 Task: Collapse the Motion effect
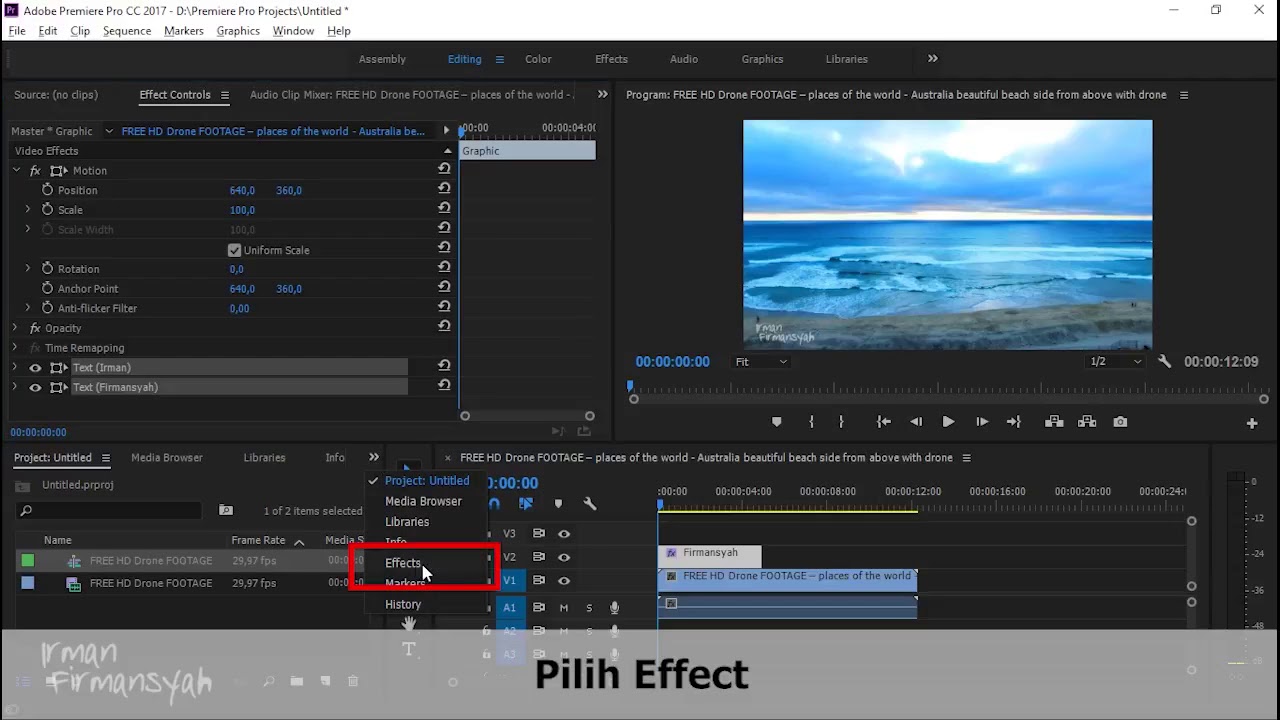[16, 171]
